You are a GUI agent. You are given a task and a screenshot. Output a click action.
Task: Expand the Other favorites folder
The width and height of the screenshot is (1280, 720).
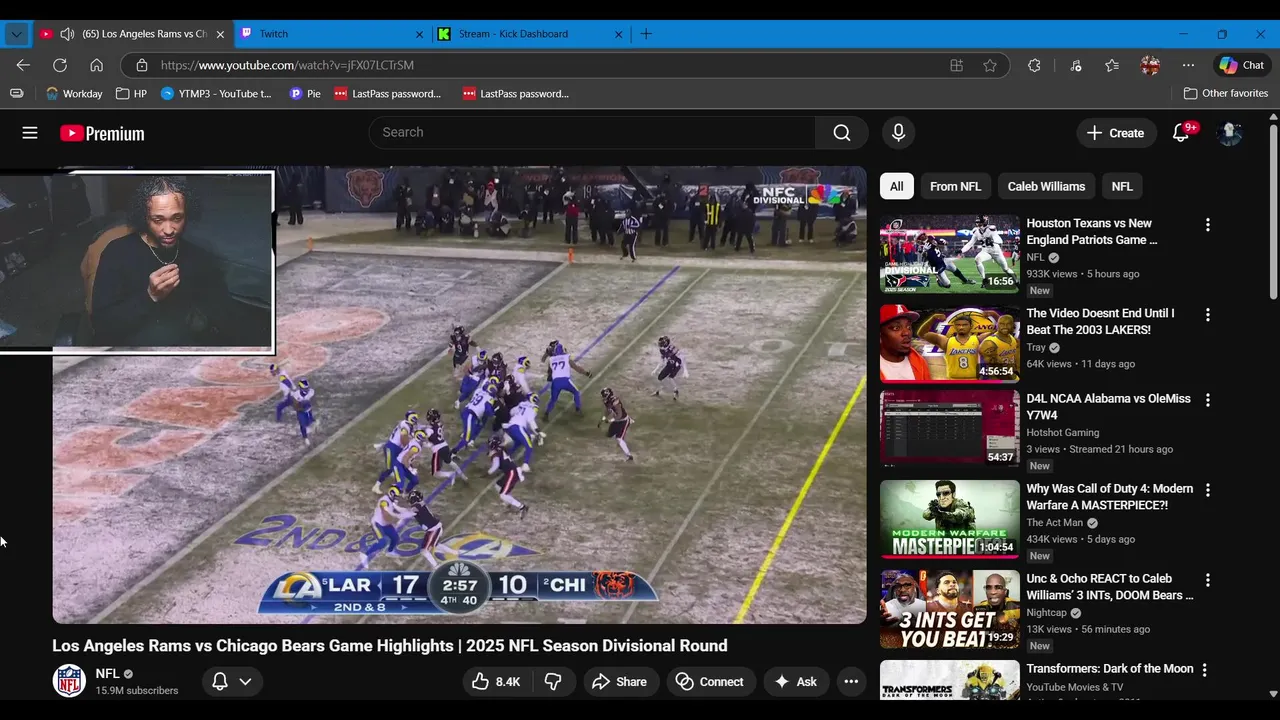tap(1226, 94)
